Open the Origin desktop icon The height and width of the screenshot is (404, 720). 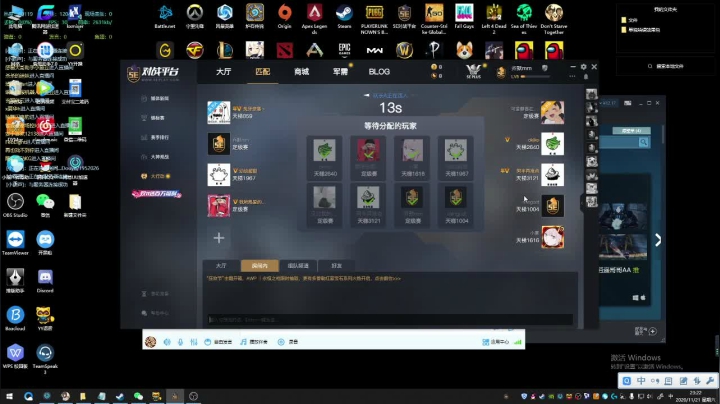click(285, 17)
